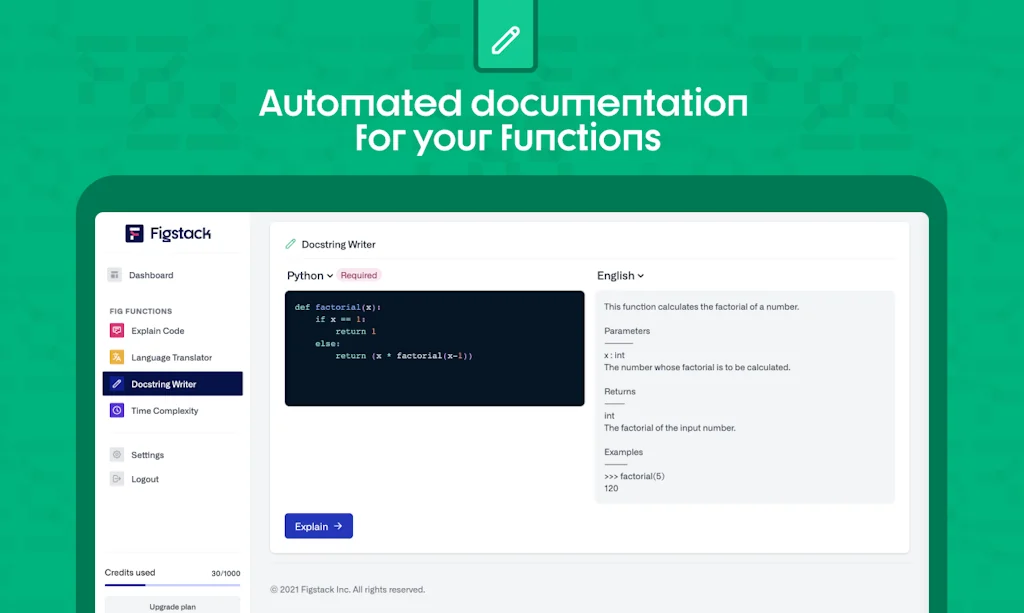
Task: Select Dashboard from the sidebar menu
Action: 150,274
